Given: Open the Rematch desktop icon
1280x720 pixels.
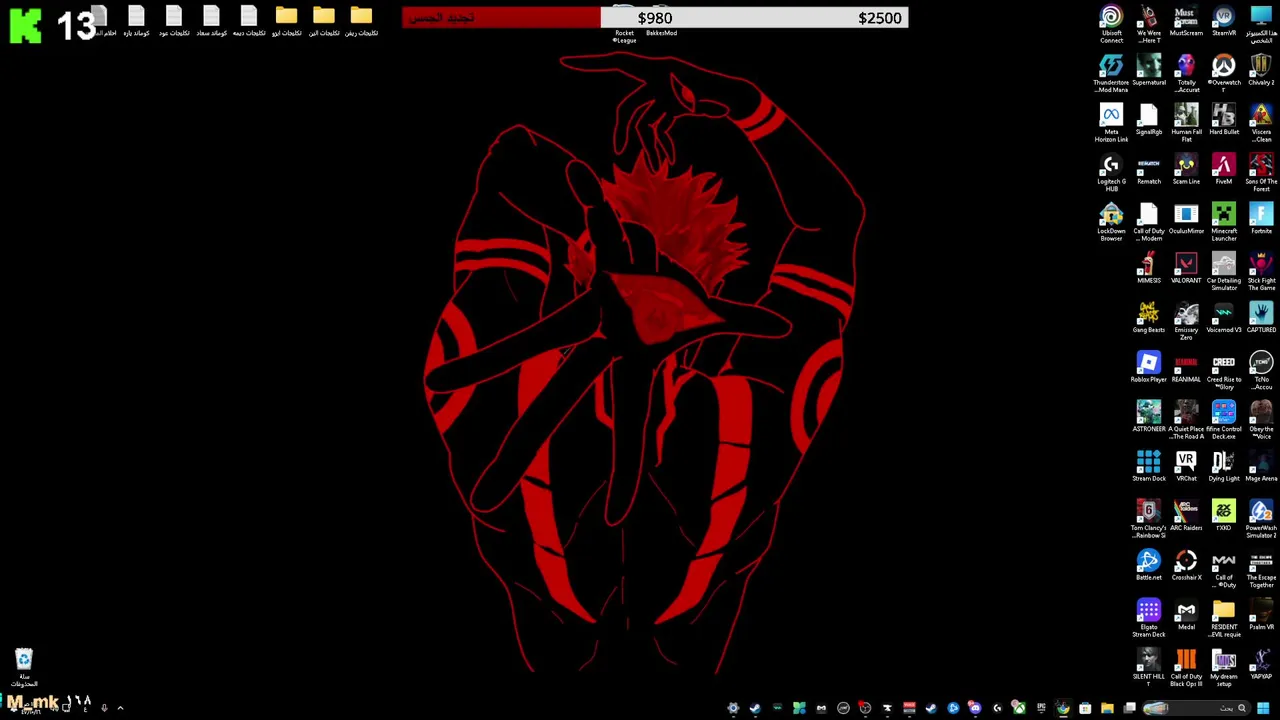Looking at the screenshot, I should (x=1148, y=170).
